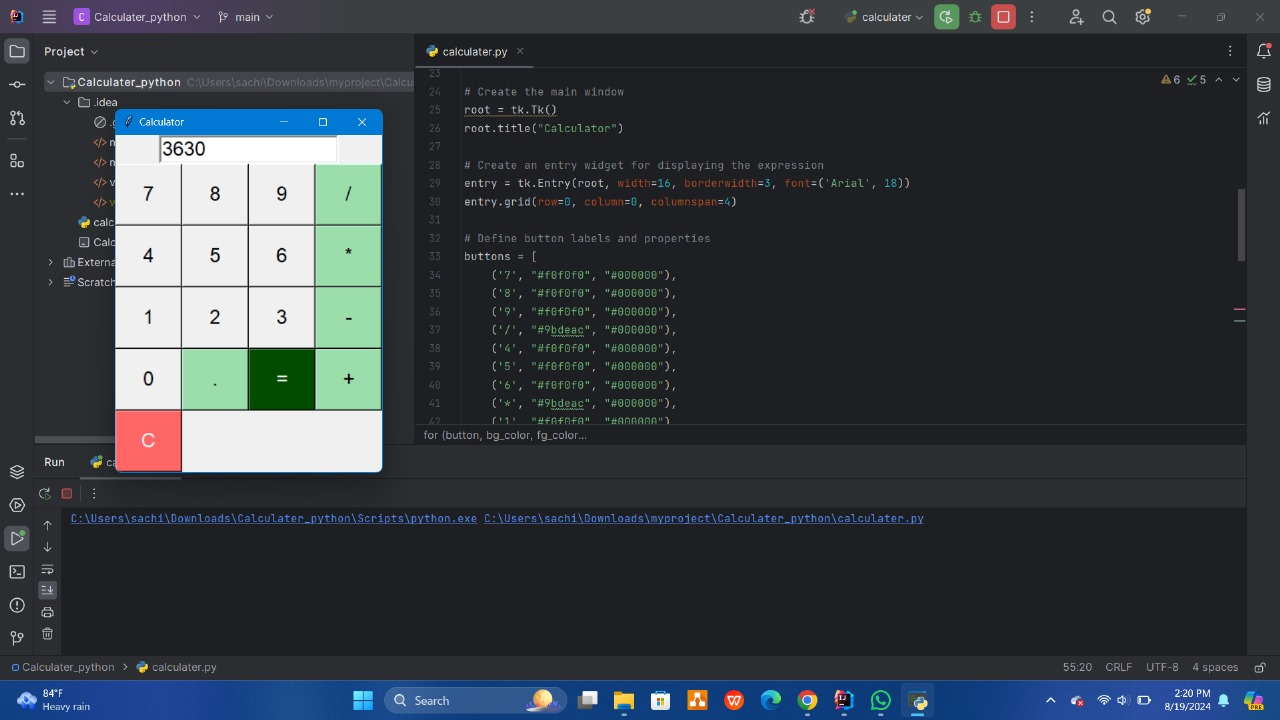Screen dimensions: 1280x720
Task: Expand the External Libraries tree node
Action: point(51,262)
